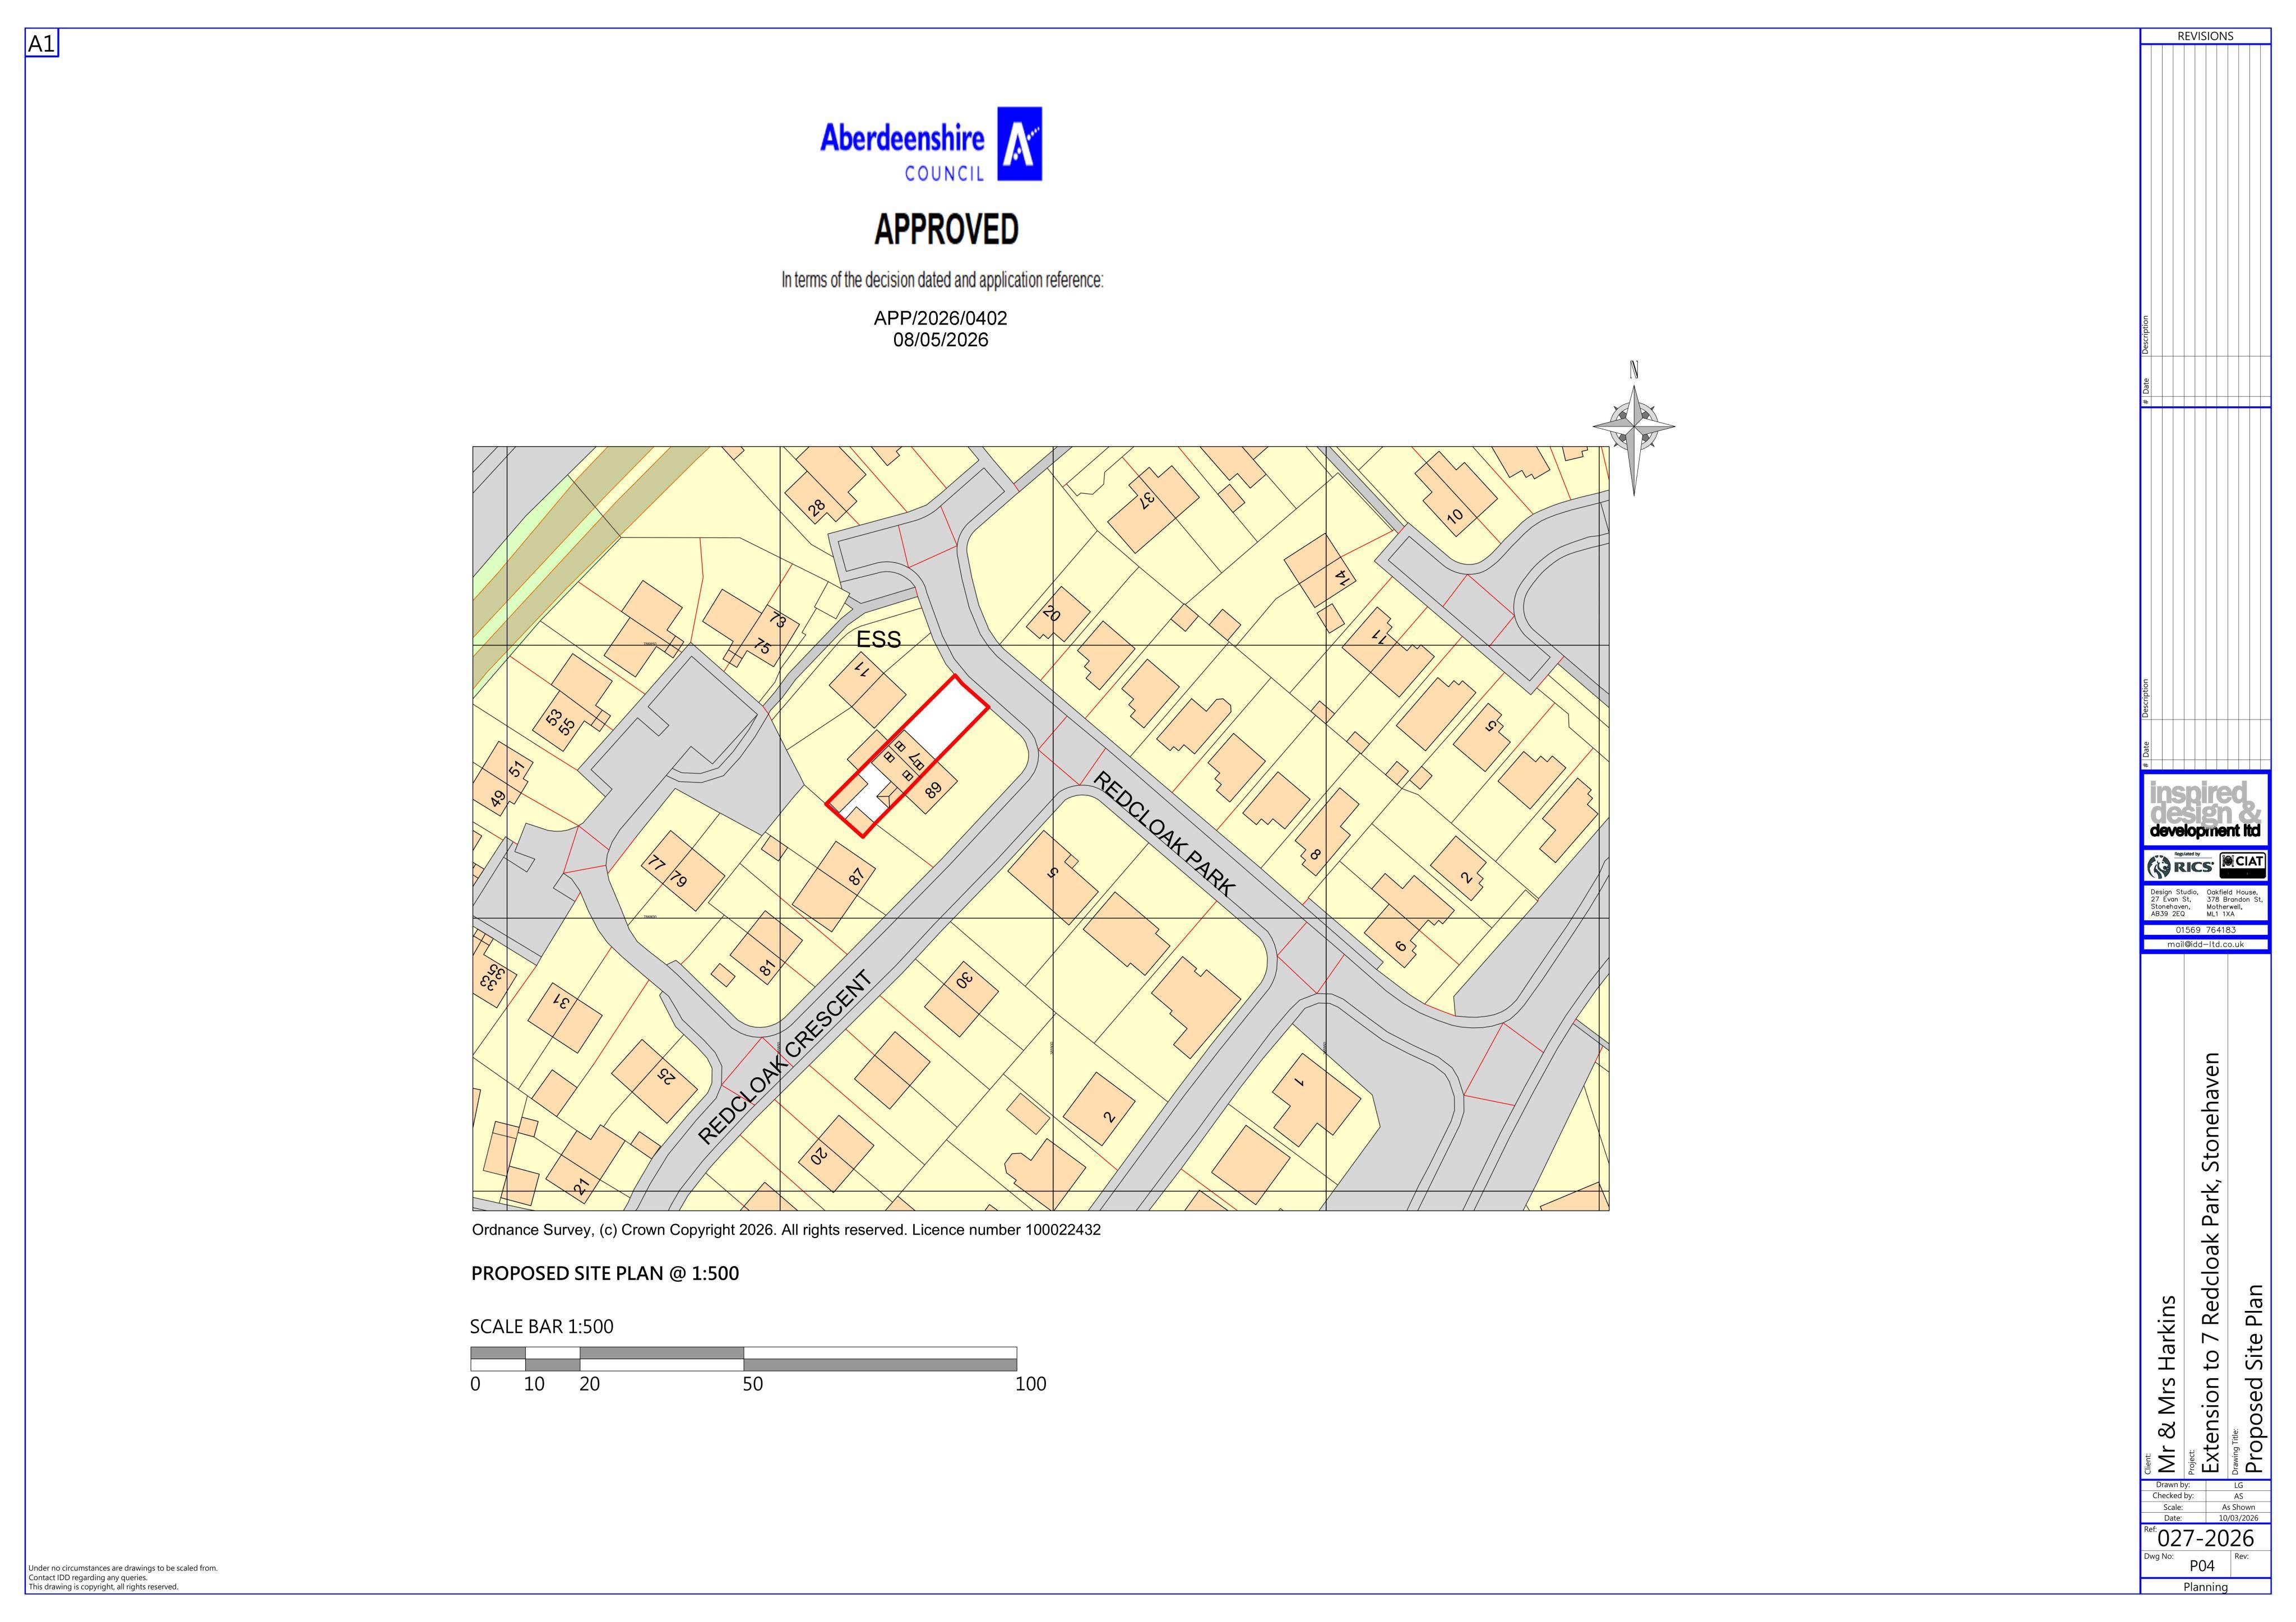
Task: Click email mail@idd-ltd.co.uk
Action: [x=2205, y=944]
